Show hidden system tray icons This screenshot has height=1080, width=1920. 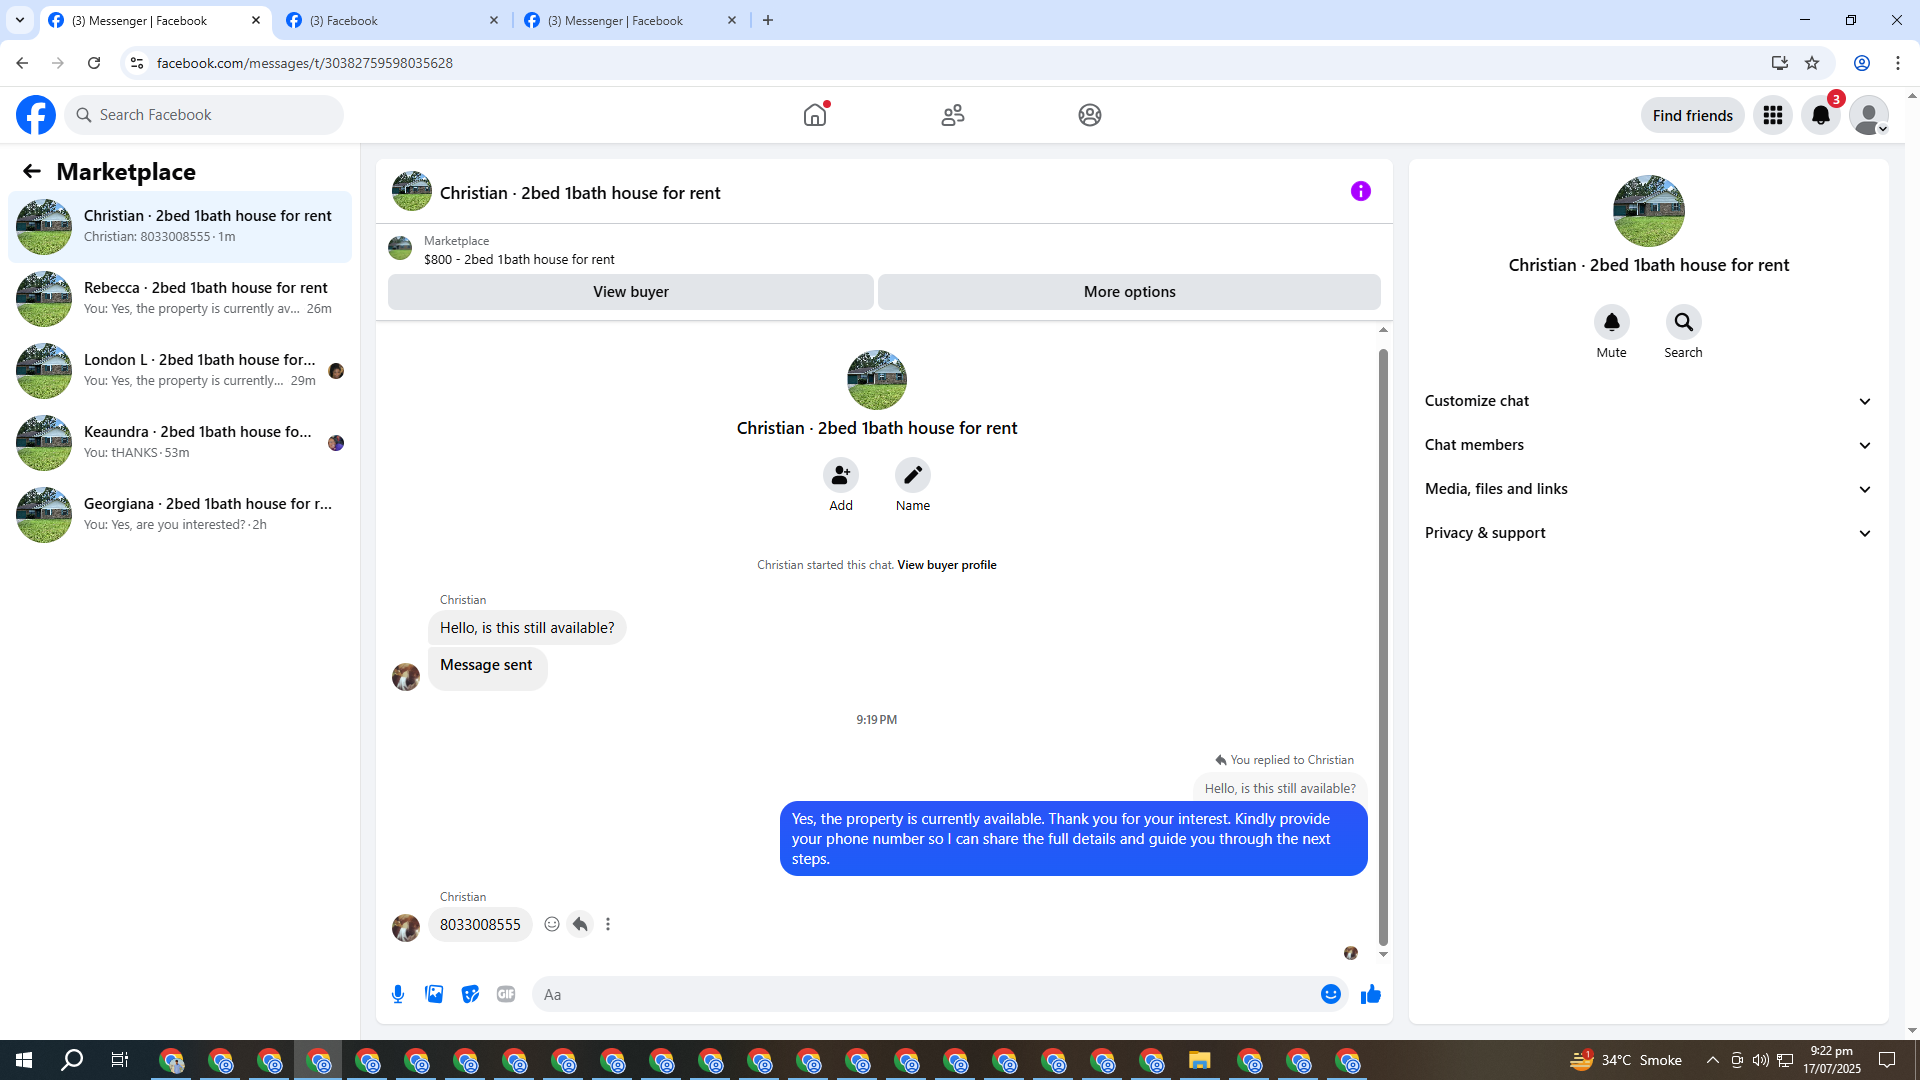1713,1060
